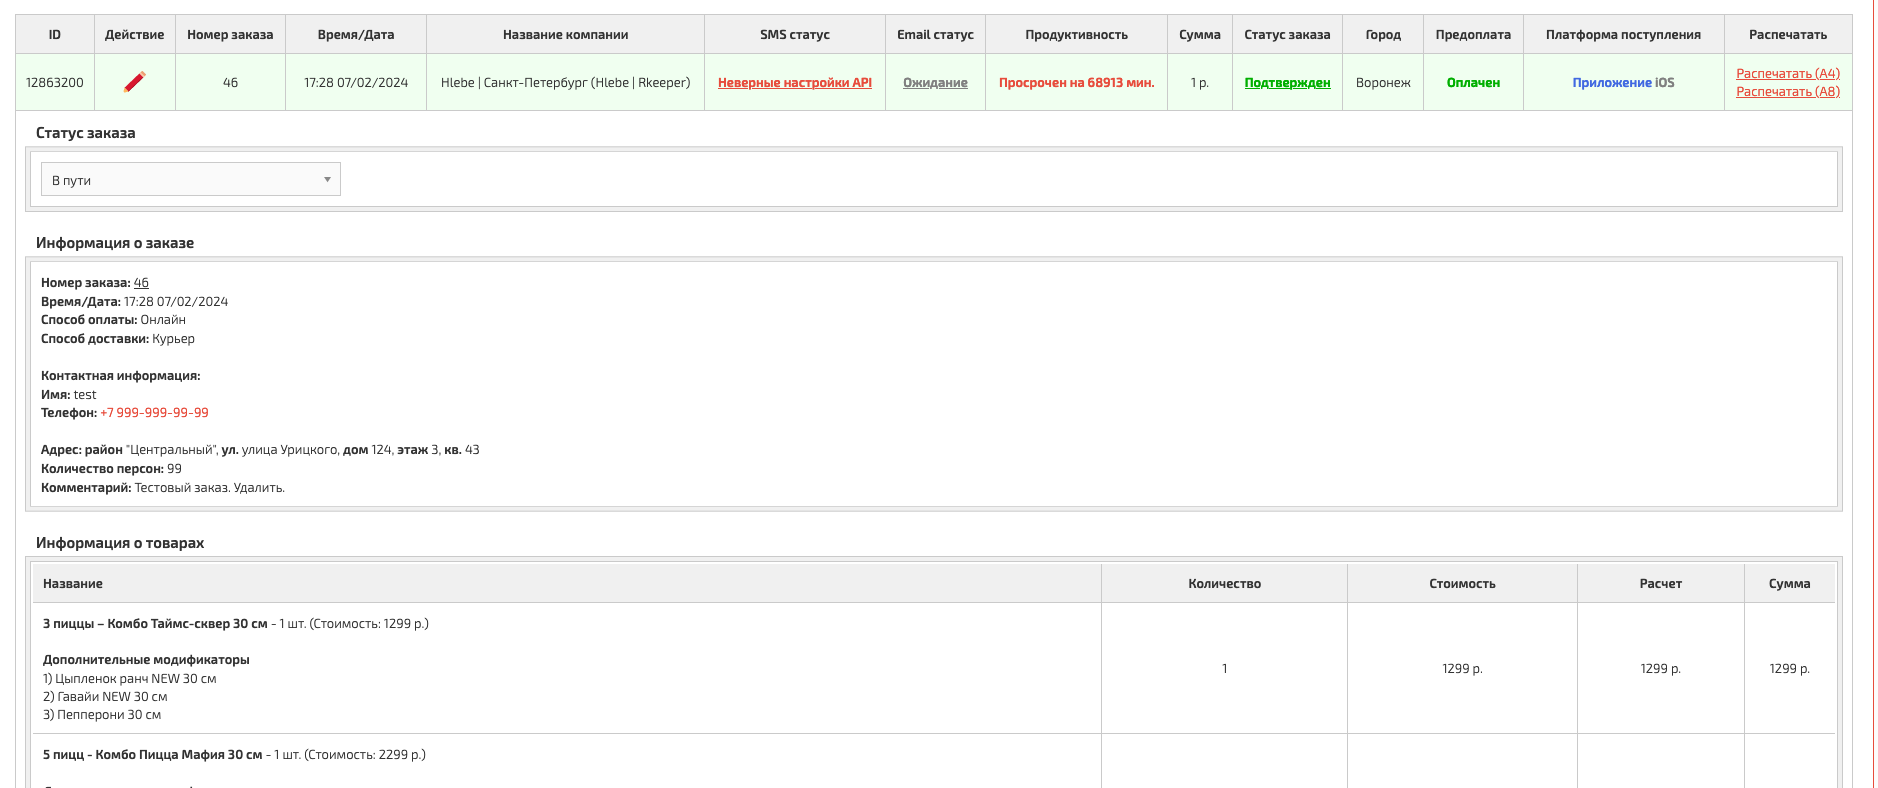Select the 'Hlebe | Санкт-Петербург' company name cell

tap(565, 83)
